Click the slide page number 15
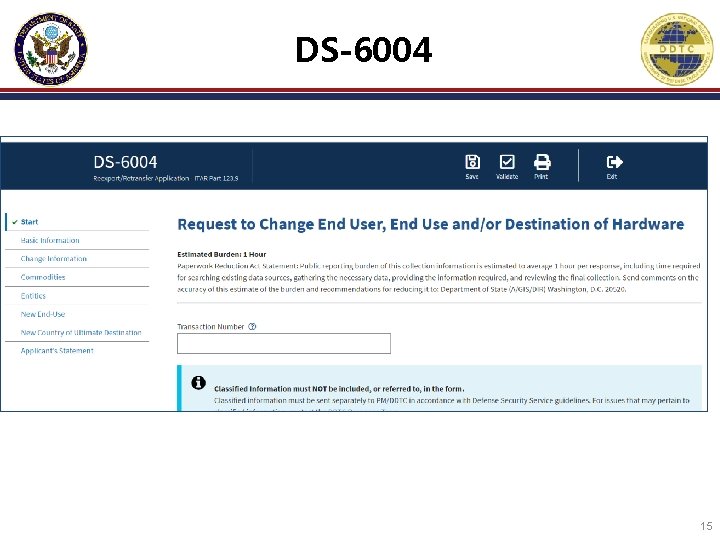This screenshot has width=720, height=540. point(706,526)
